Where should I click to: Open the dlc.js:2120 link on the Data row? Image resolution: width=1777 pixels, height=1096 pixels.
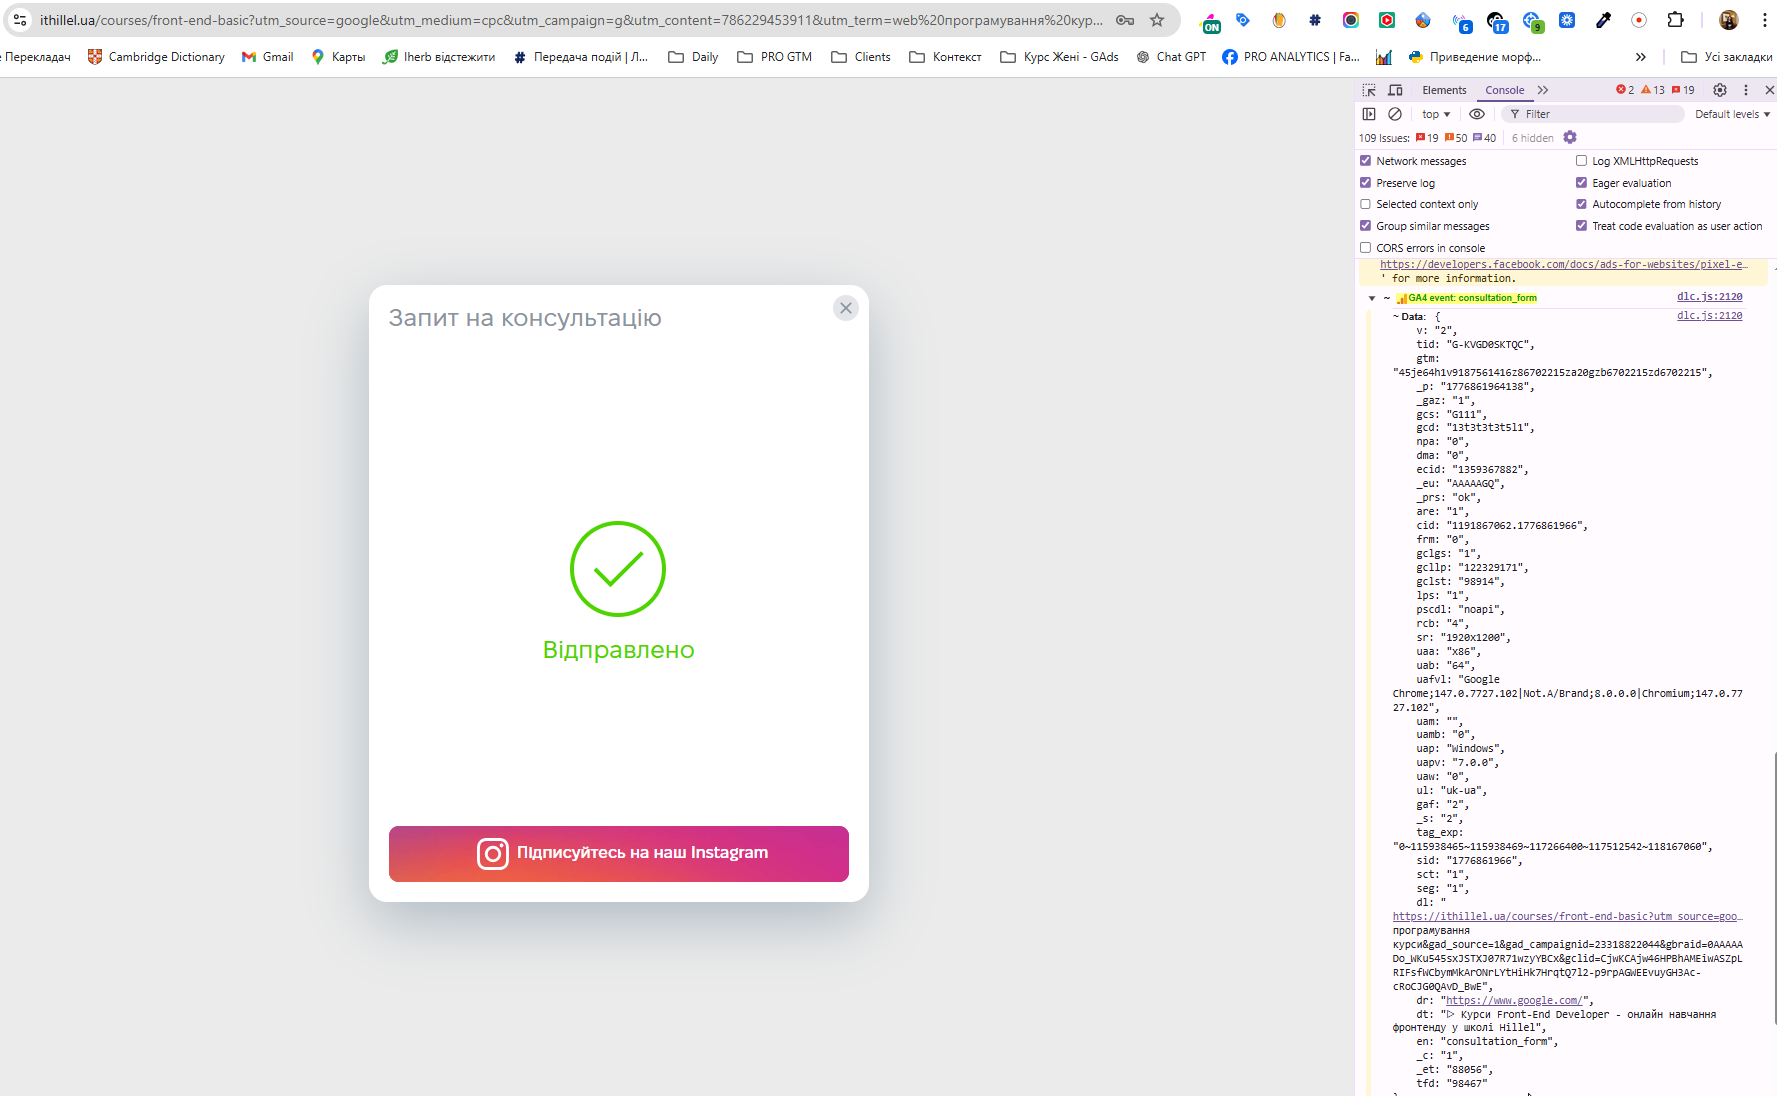tap(1709, 316)
